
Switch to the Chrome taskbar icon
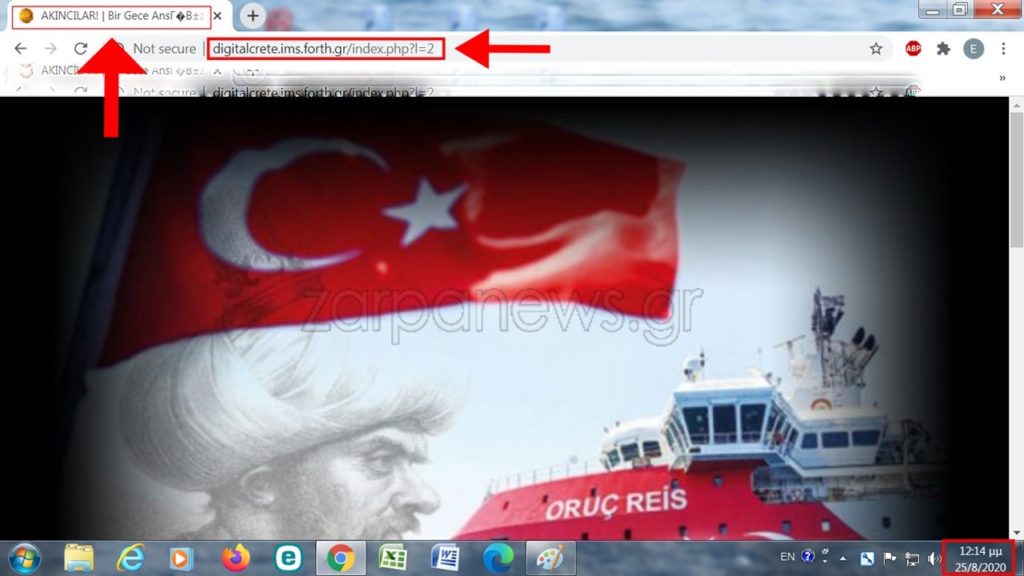(x=340, y=558)
